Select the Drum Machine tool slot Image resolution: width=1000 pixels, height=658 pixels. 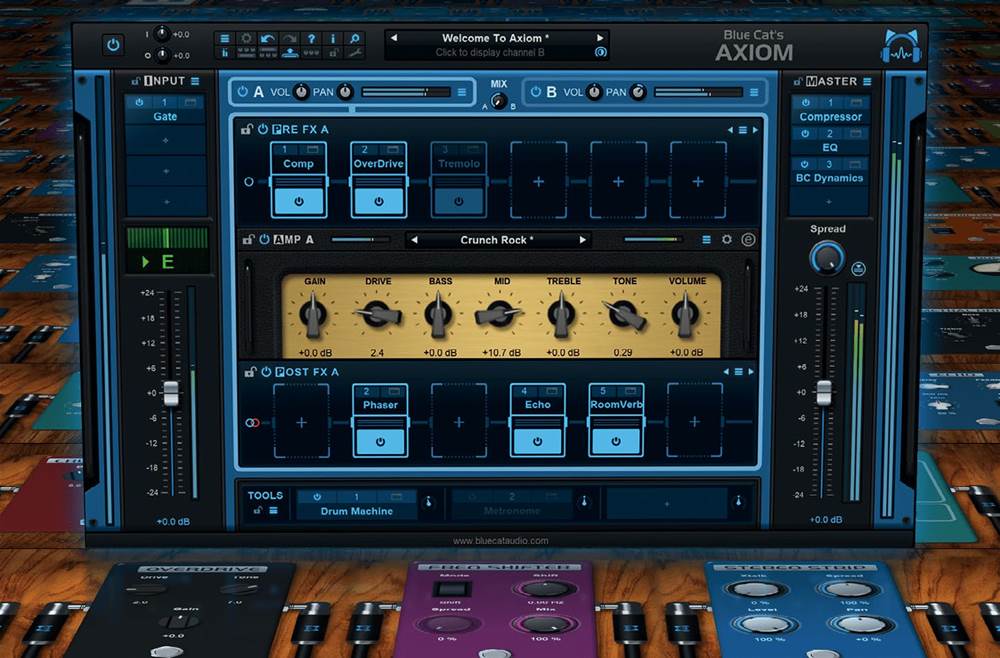357,504
